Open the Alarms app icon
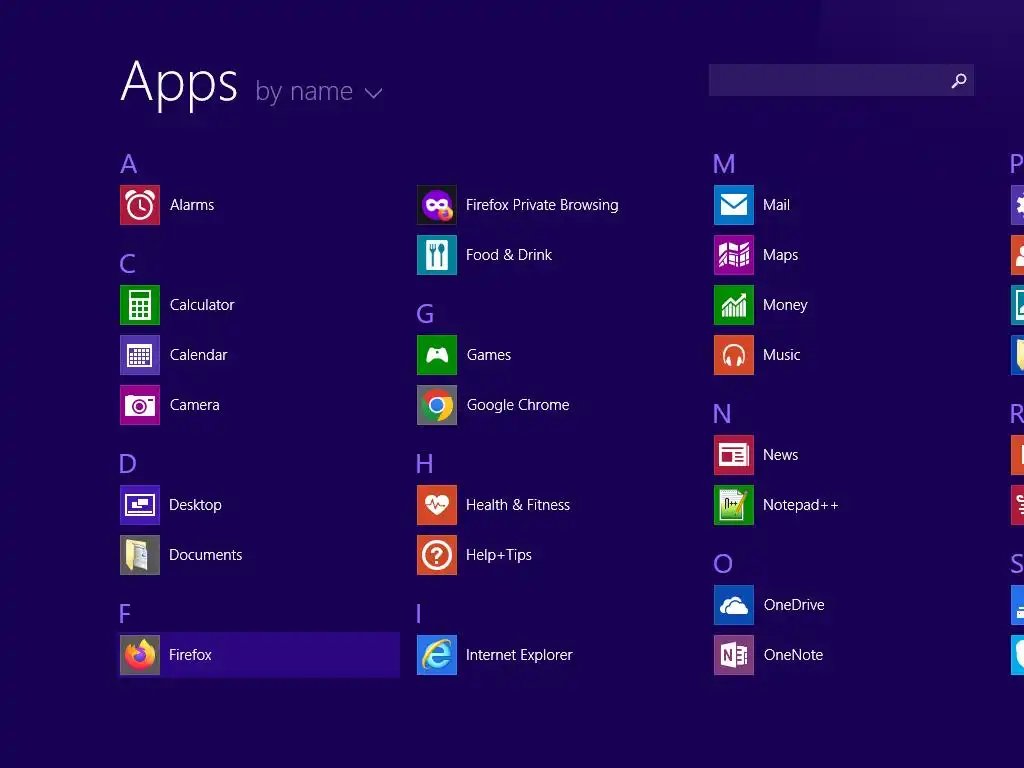1024x768 pixels. click(x=140, y=205)
